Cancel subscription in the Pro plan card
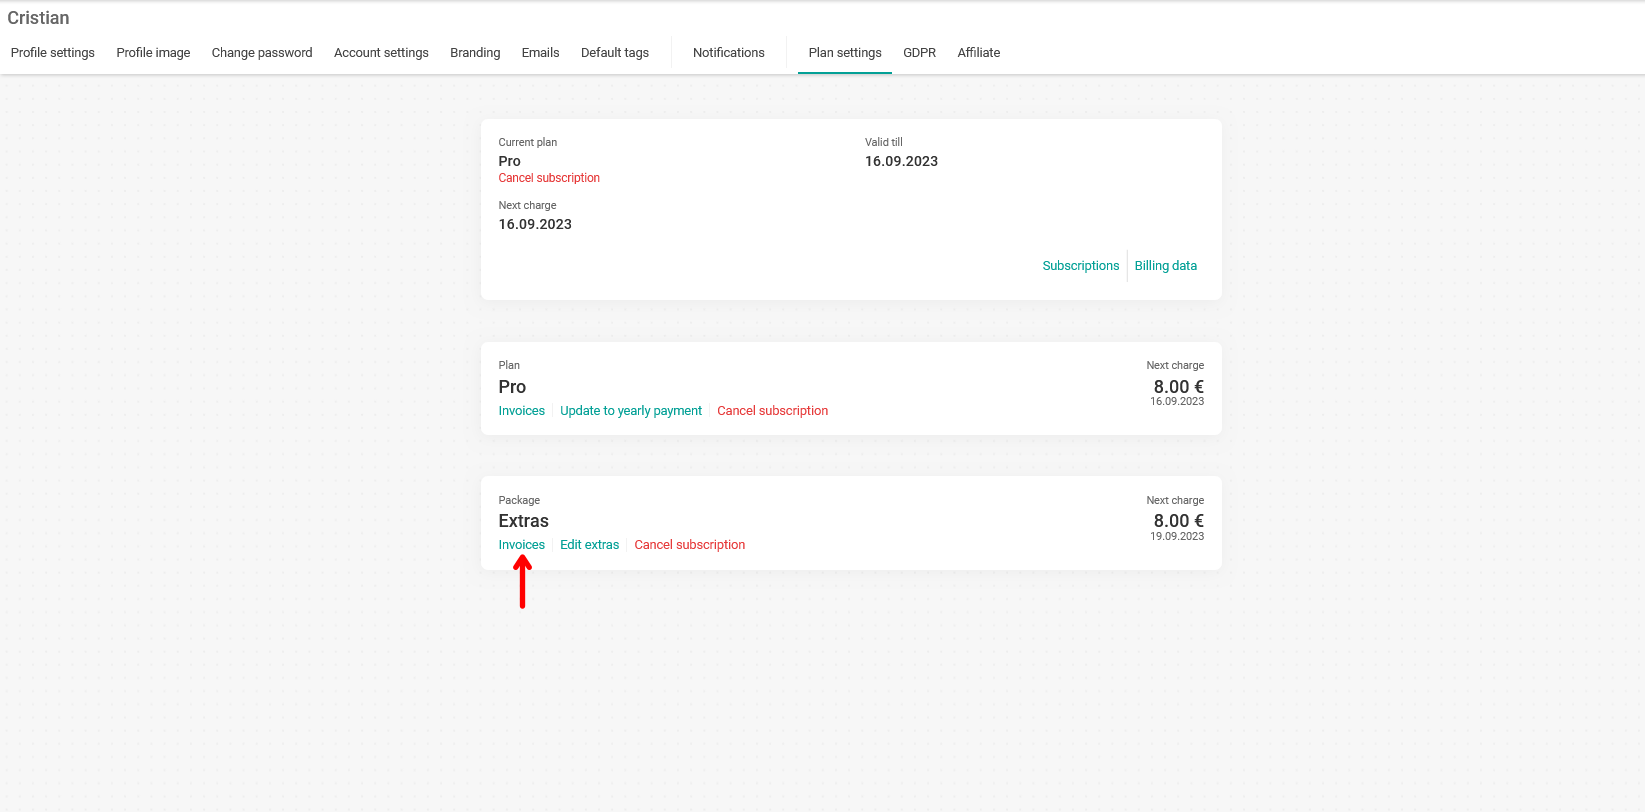The image size is (1645, 812). [x=772, y=411]
